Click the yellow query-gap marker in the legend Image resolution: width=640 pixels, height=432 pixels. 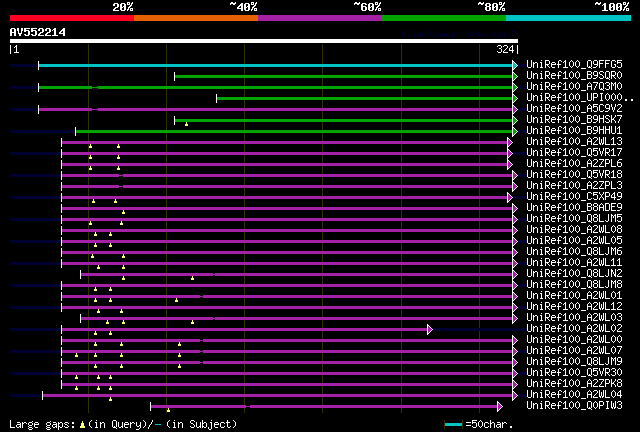tap(82, 425)
